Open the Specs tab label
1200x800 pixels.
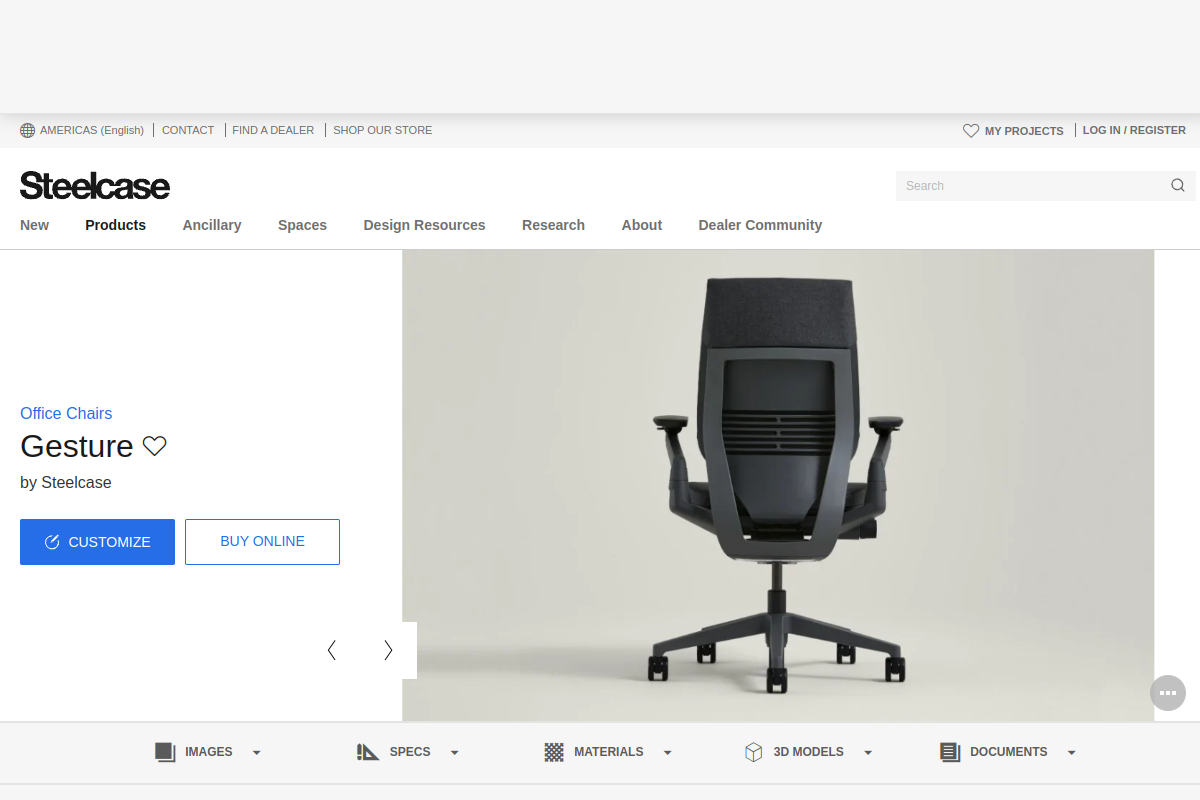tap(410, 752)
